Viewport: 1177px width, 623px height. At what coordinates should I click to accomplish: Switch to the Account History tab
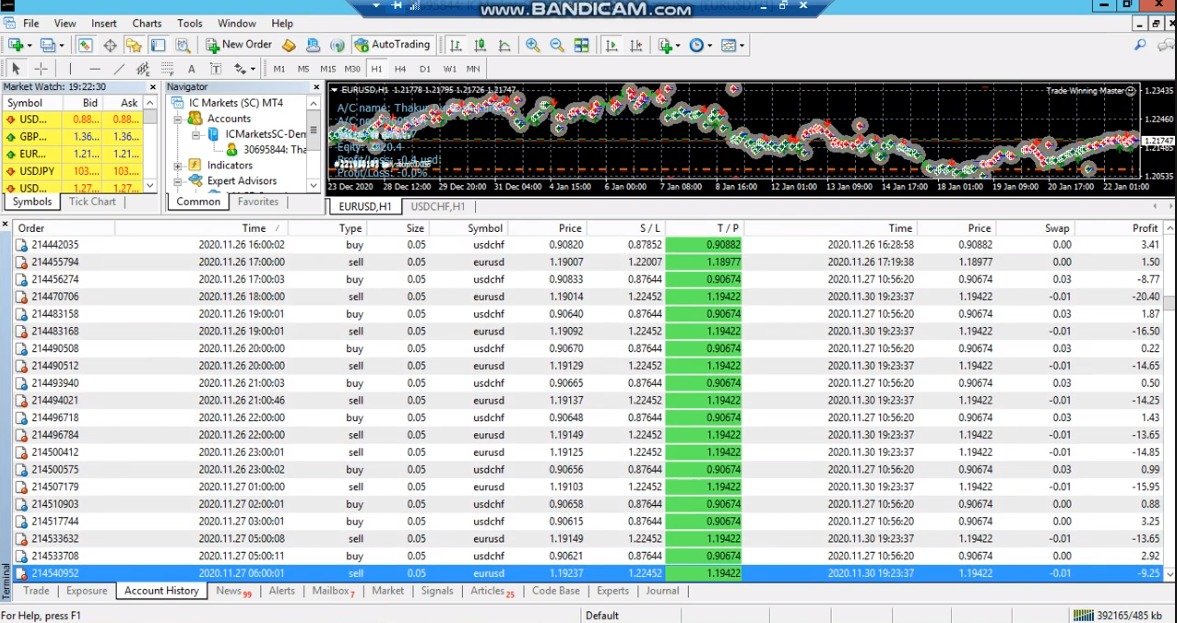(x=161, y=591)
